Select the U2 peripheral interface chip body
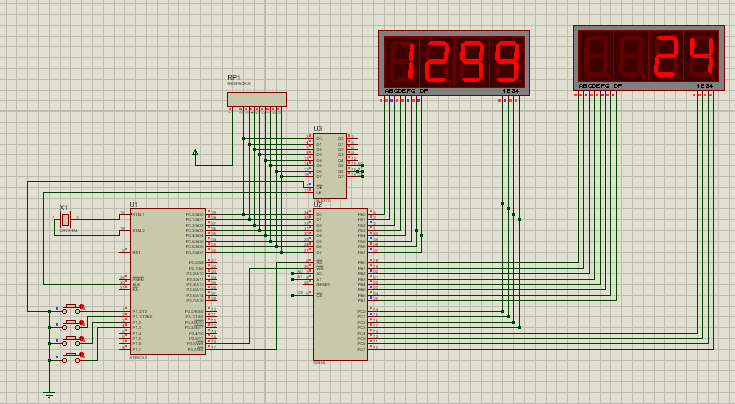The image size is (735, 404). point(340,284)
